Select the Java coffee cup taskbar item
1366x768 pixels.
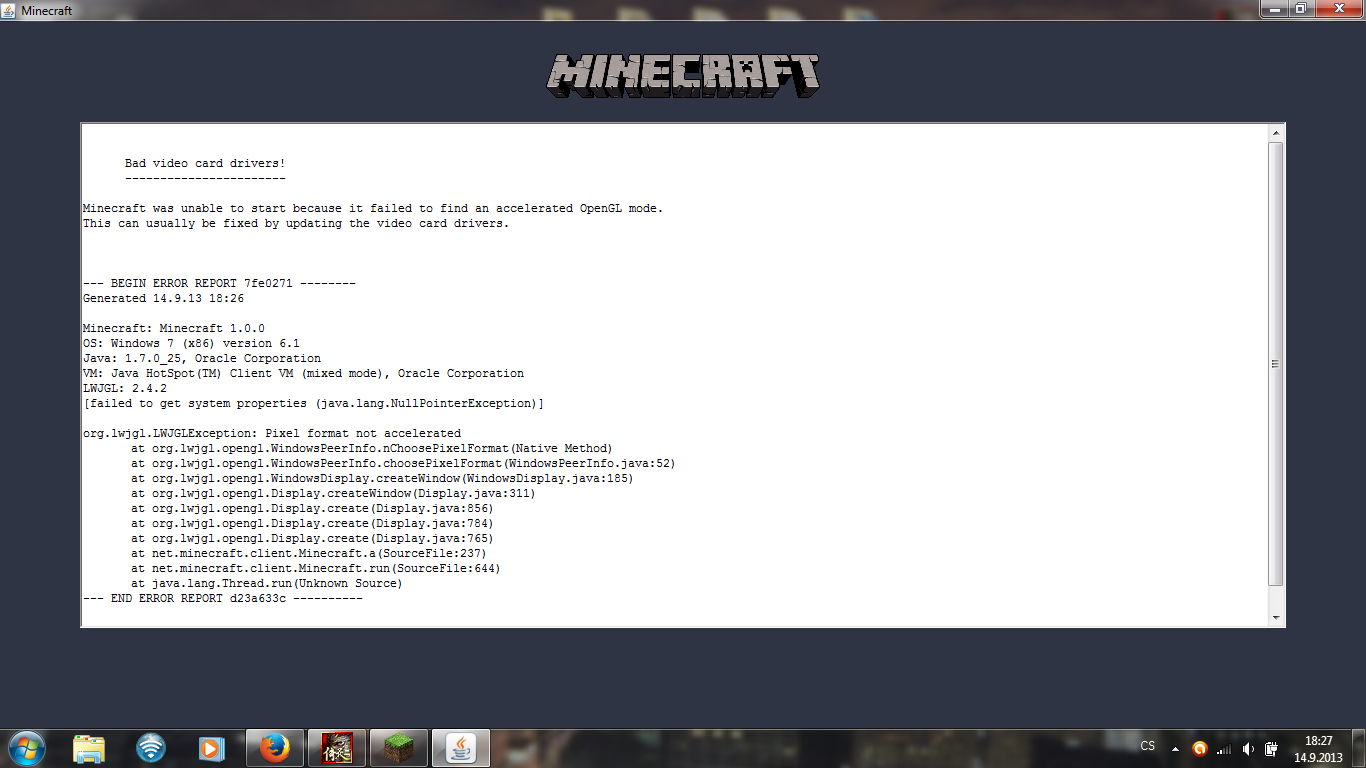point(460,748)
